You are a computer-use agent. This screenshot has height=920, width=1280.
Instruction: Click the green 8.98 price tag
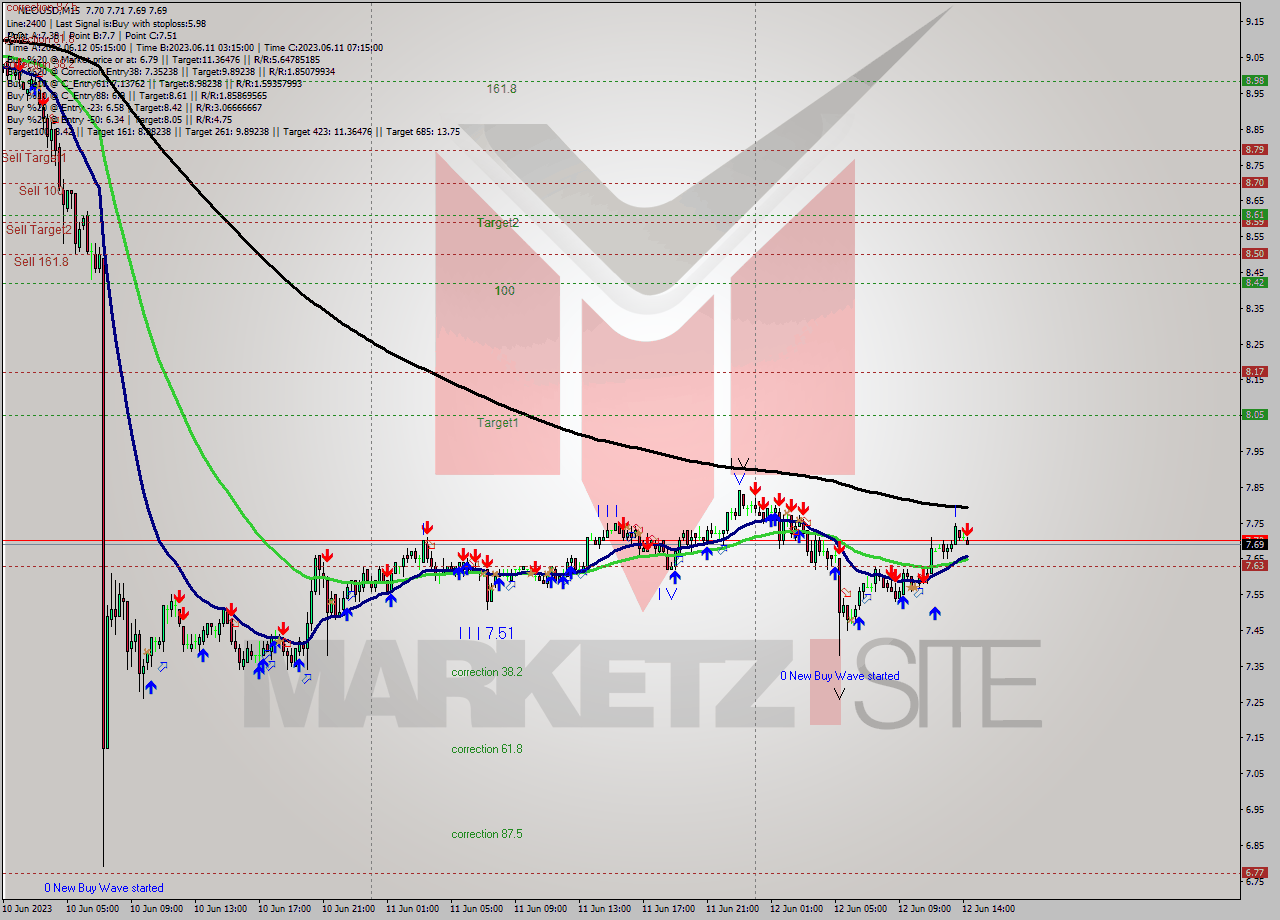1254,81
